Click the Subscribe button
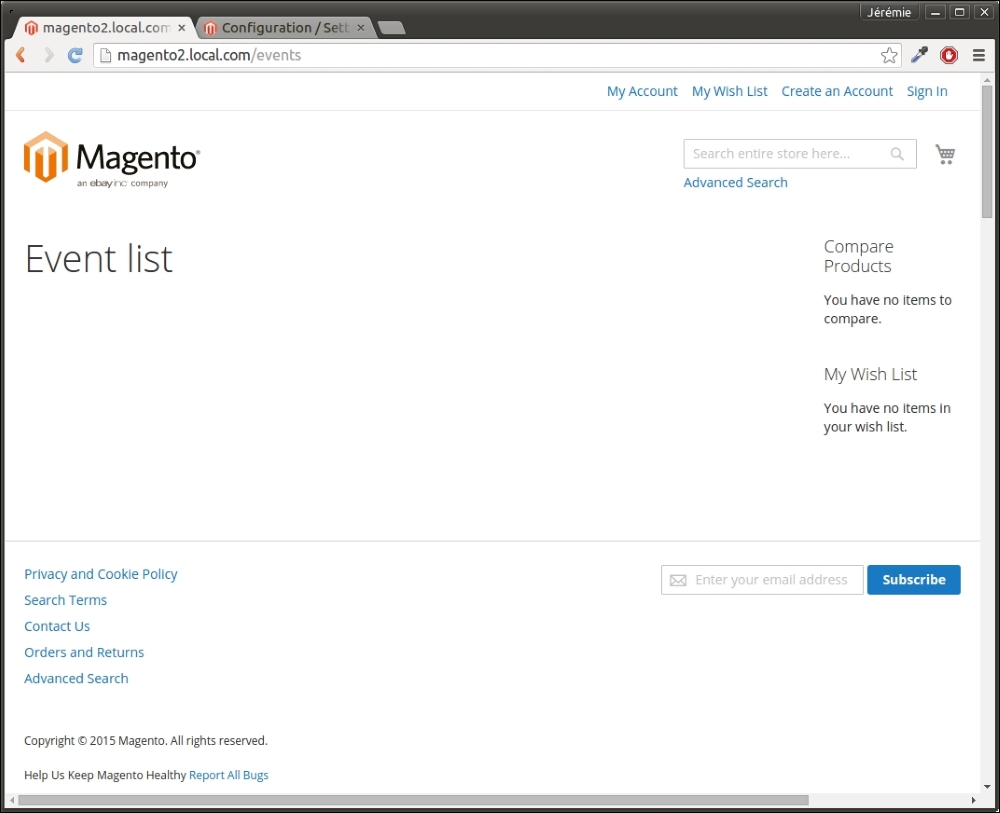 [x=913, y=580]
